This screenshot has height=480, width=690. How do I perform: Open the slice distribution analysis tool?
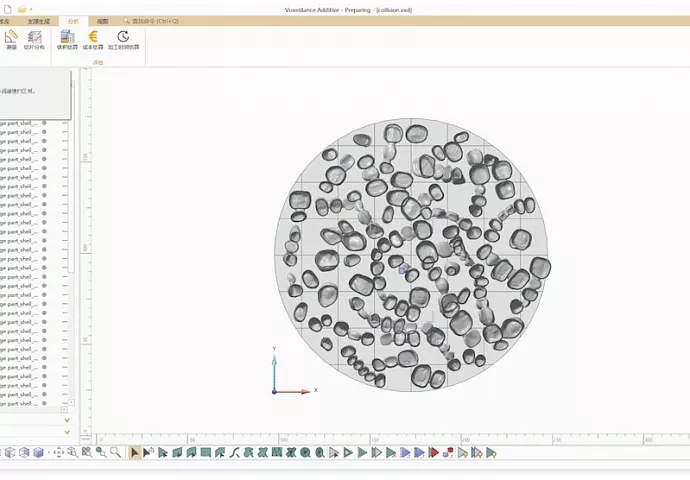35,39
